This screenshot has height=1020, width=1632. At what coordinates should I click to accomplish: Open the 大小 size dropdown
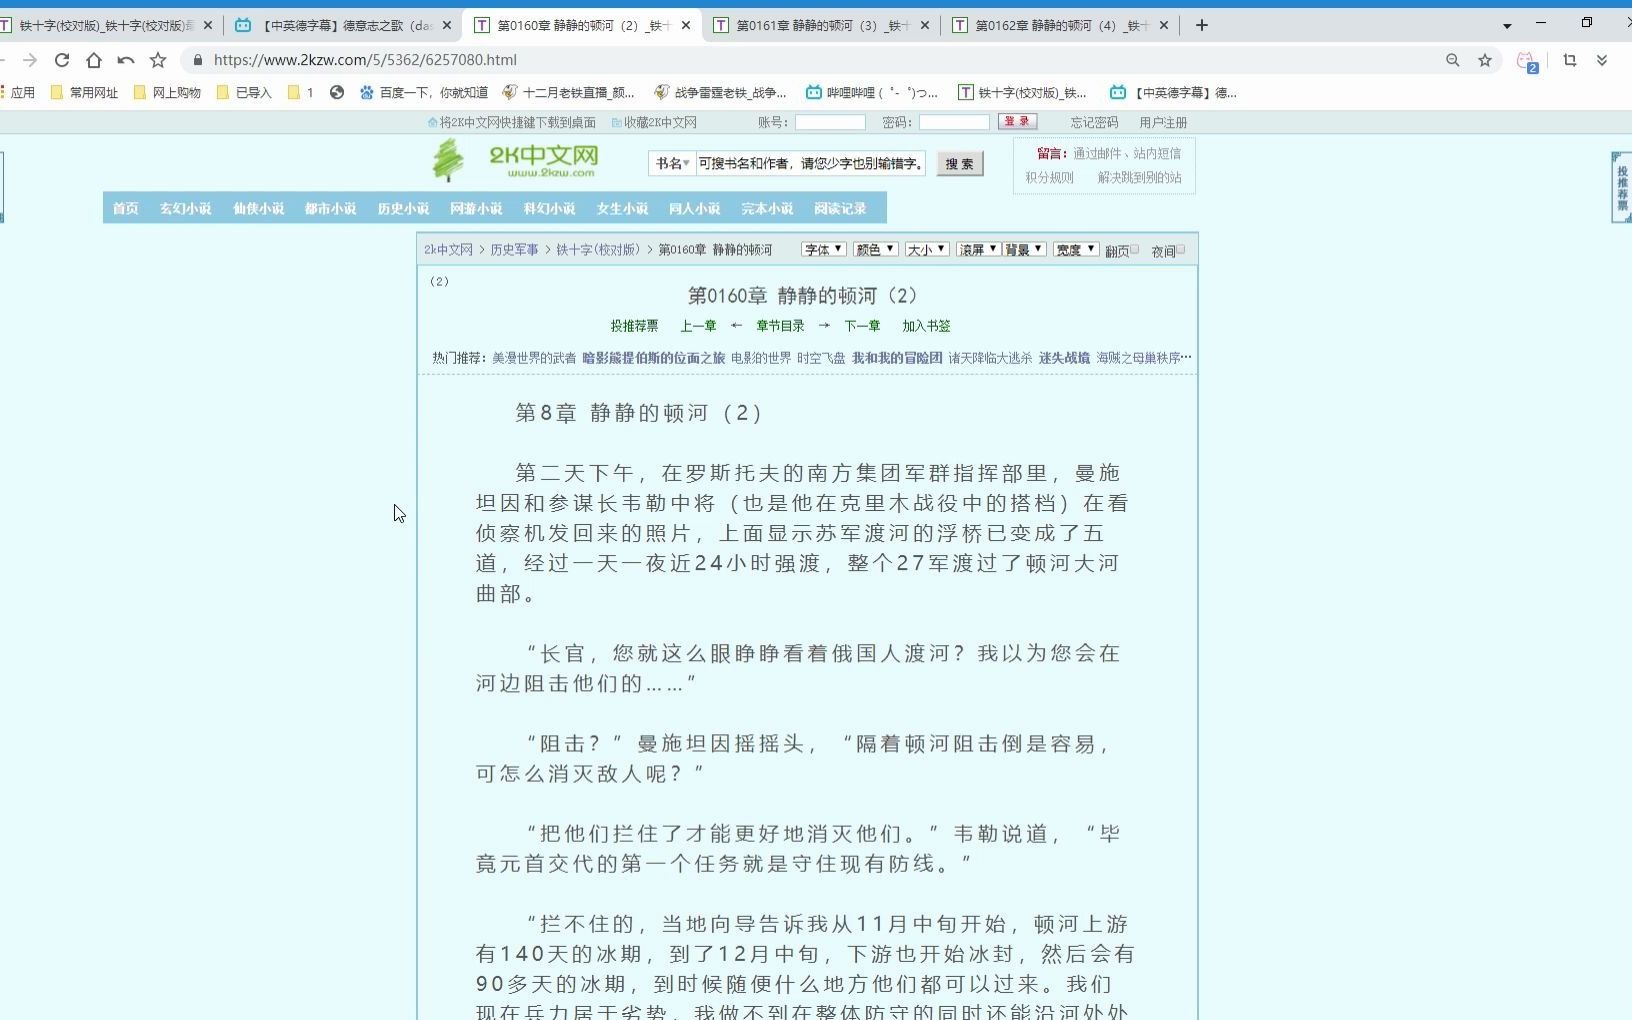pos(927,249)
